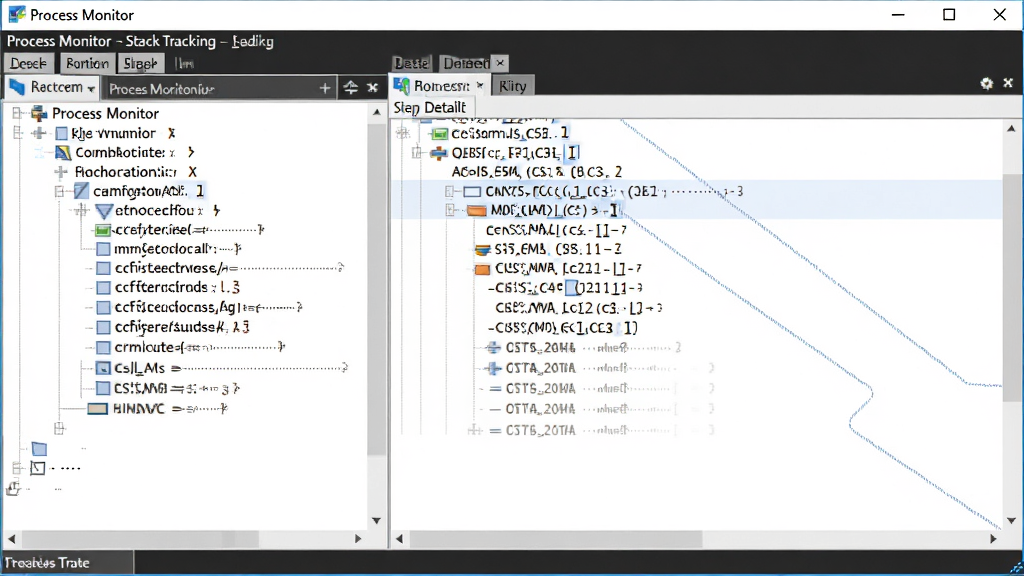Toggle the ccffterncfrods checkbox

[103, 287]
